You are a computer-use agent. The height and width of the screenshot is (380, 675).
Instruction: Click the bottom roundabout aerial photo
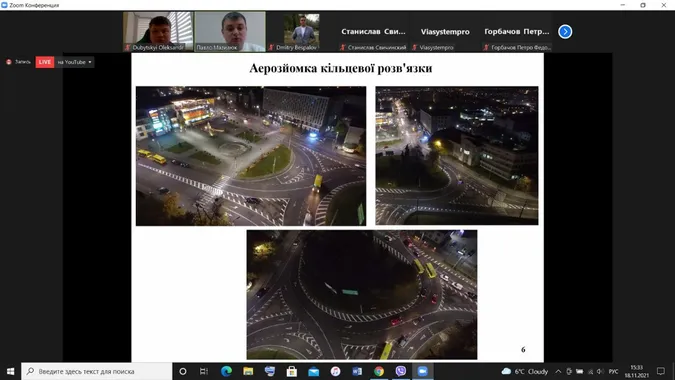point(362,295)
